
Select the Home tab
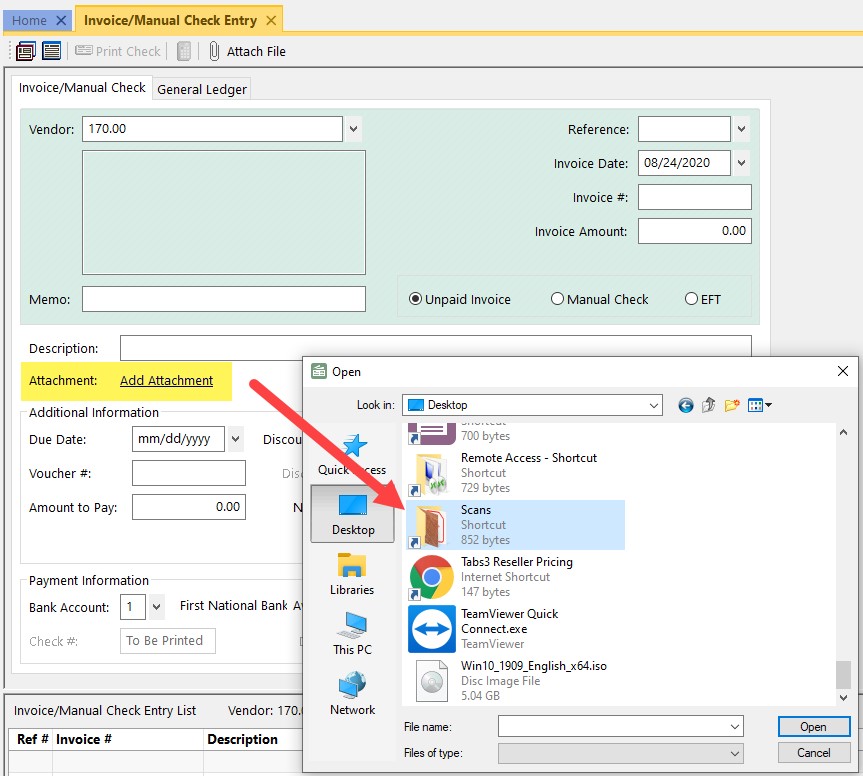click(x=30, y=19)
